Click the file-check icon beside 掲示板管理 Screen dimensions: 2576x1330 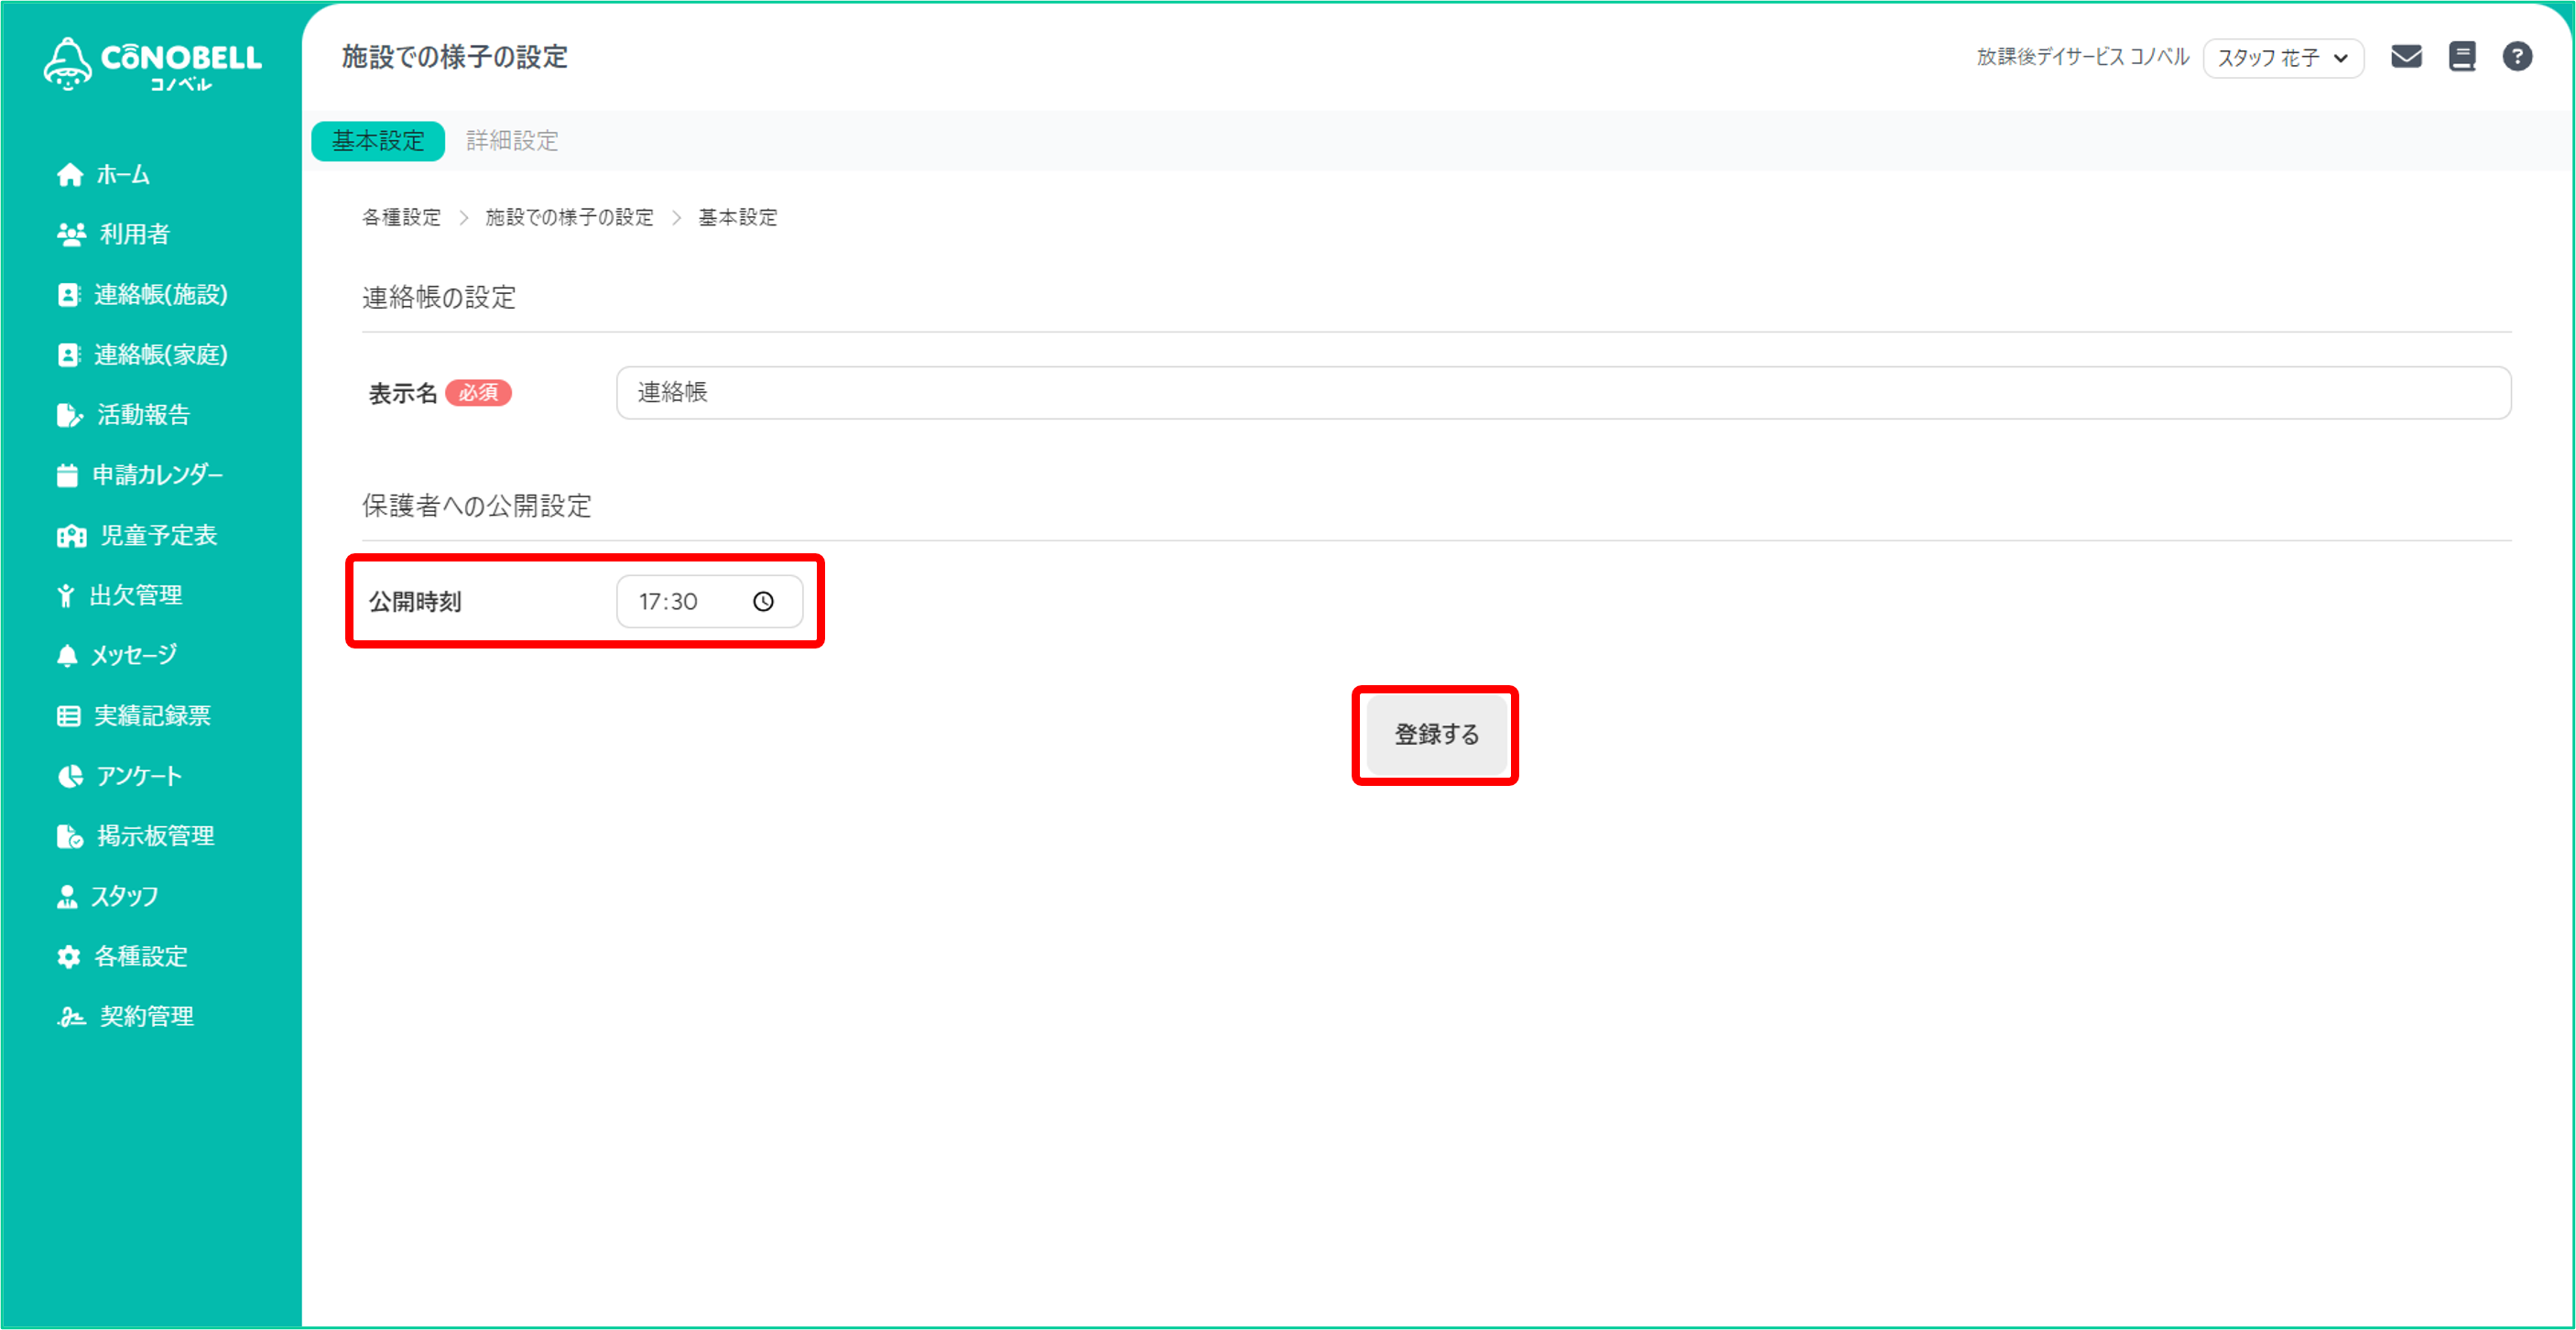click(x=69, y=837)
